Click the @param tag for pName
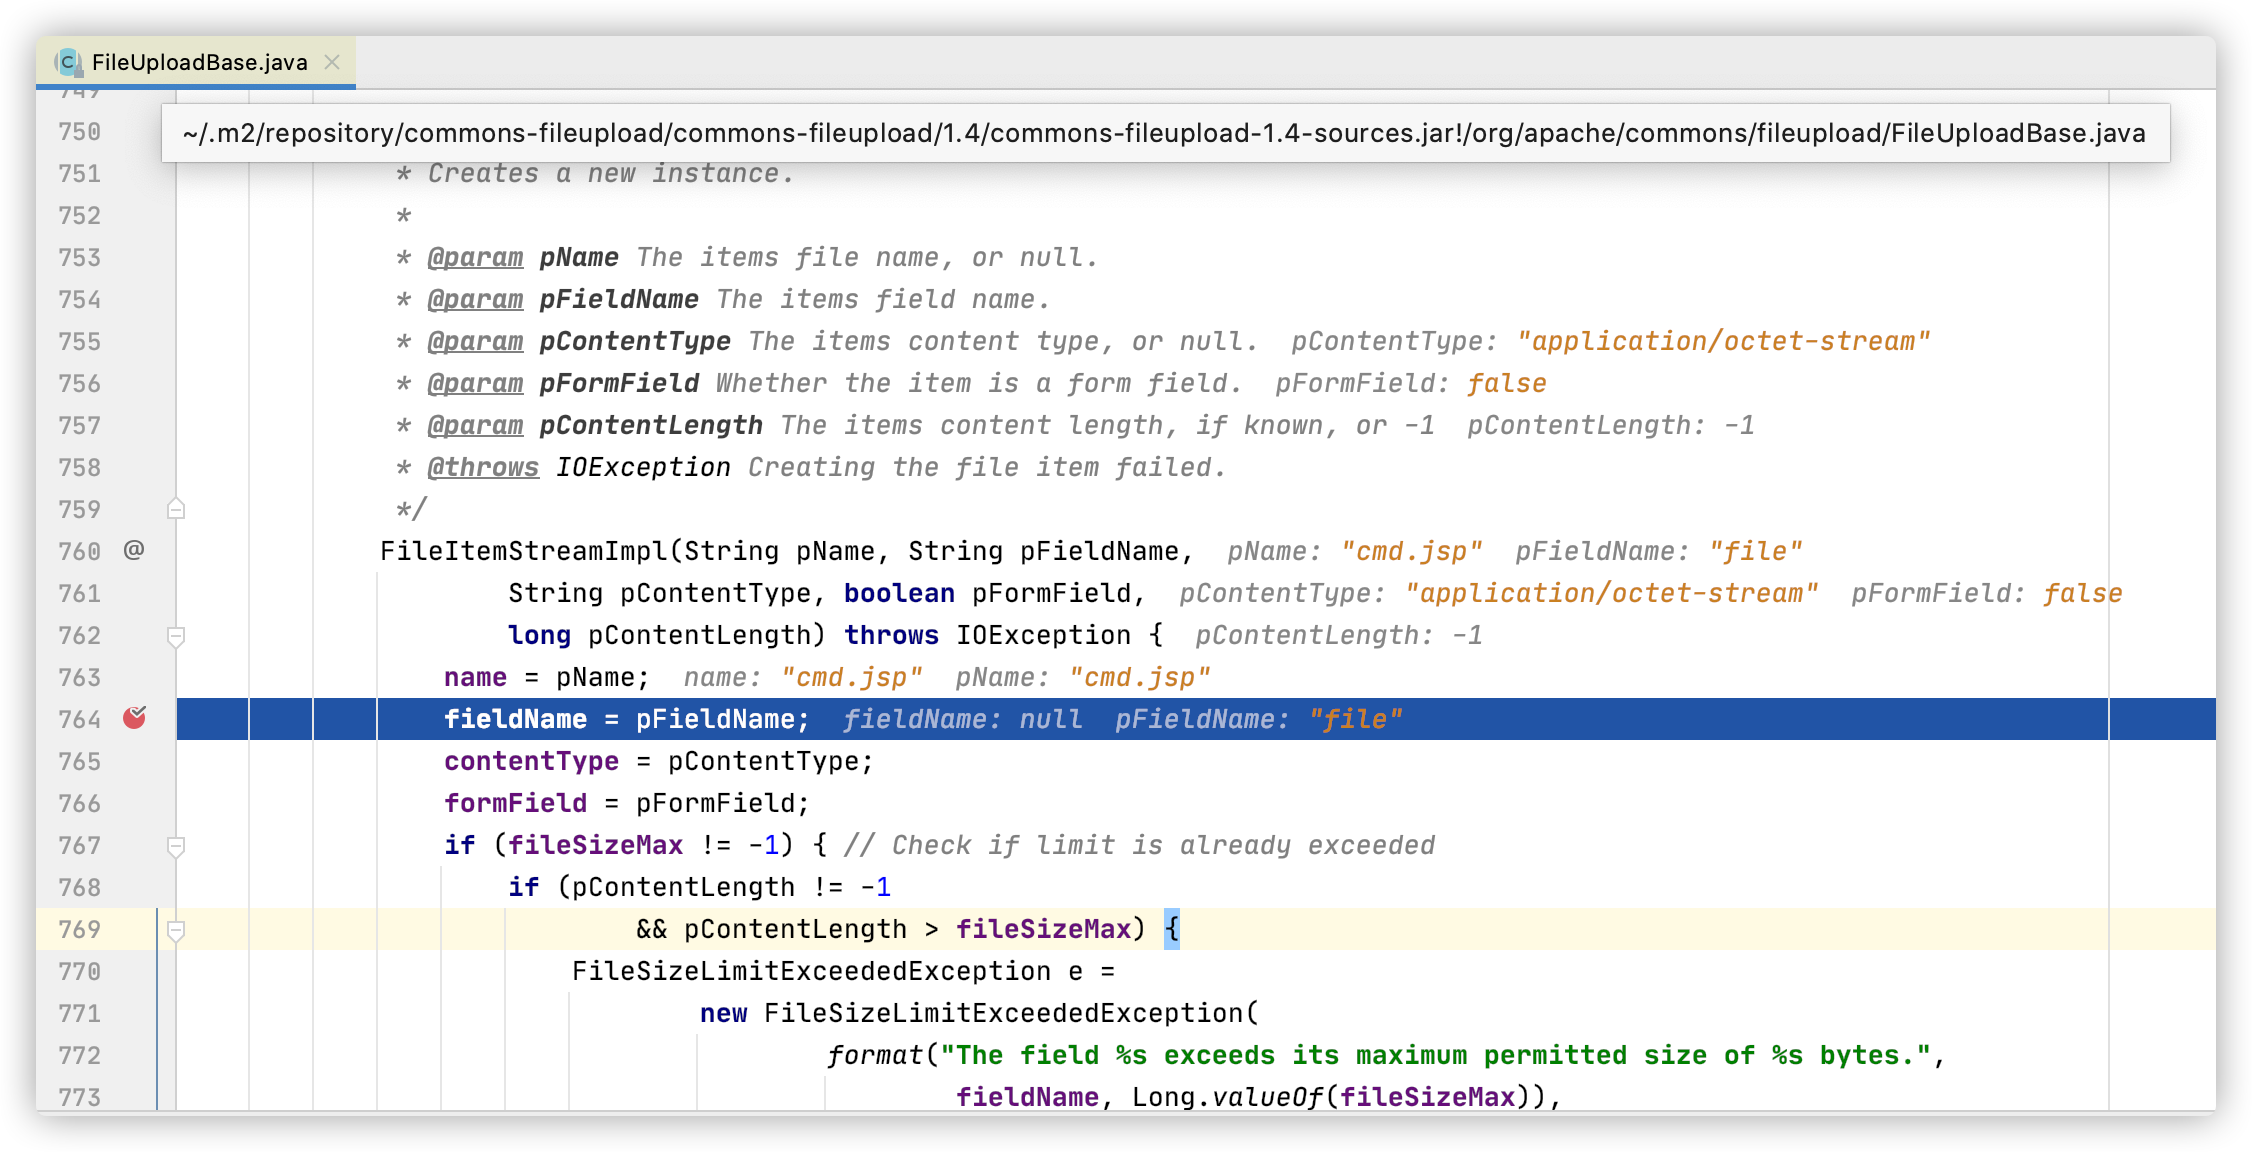Viewport: 2252px width, 1152px height. pyautogui.click(x=475, y=258)
